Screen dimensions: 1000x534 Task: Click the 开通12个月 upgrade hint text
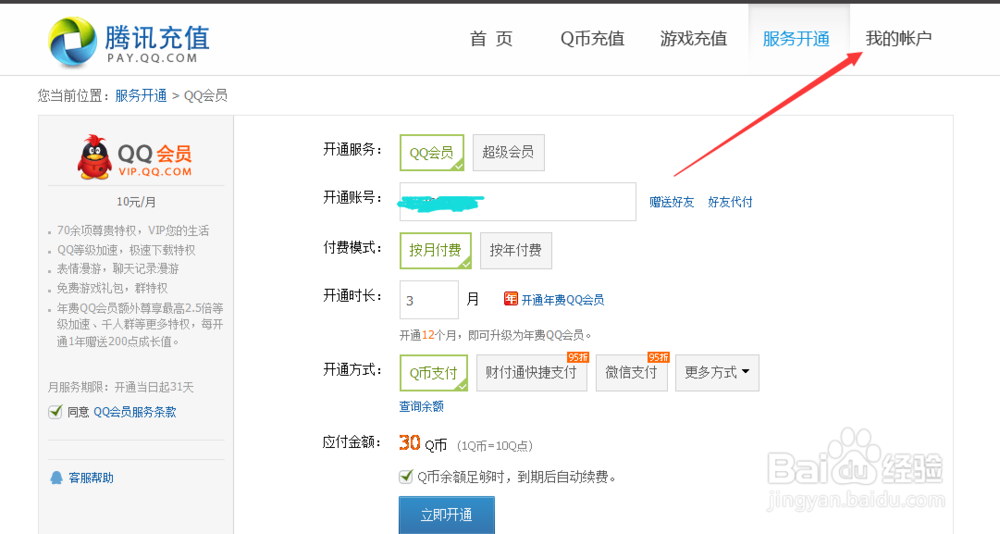(x=496, y=335)
